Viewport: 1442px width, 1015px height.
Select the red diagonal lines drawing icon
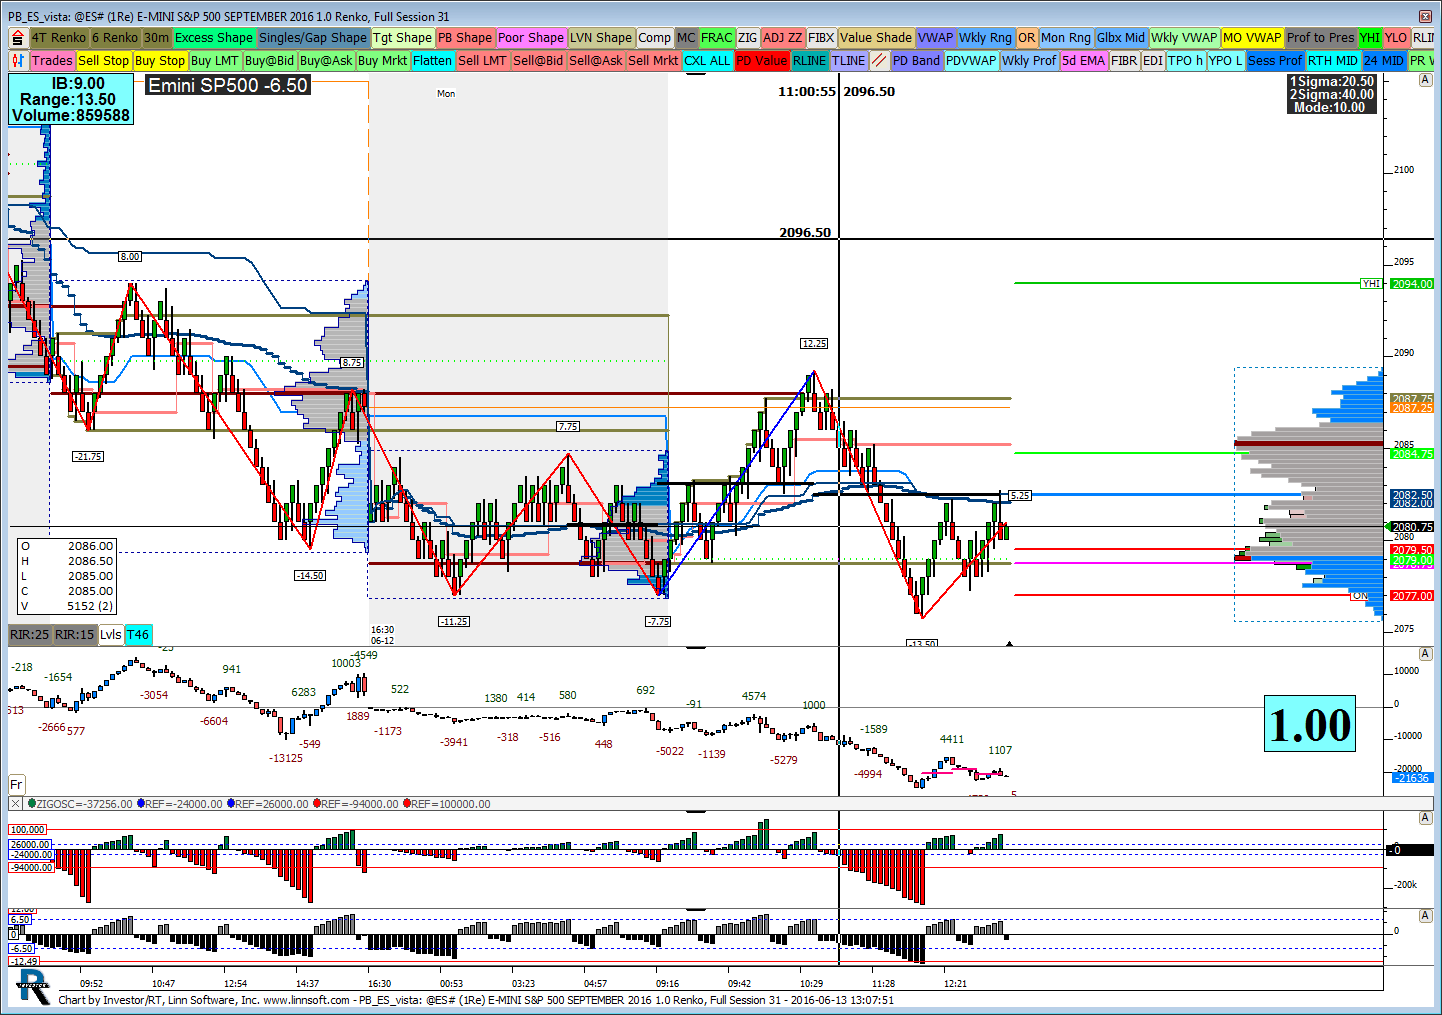879,61
